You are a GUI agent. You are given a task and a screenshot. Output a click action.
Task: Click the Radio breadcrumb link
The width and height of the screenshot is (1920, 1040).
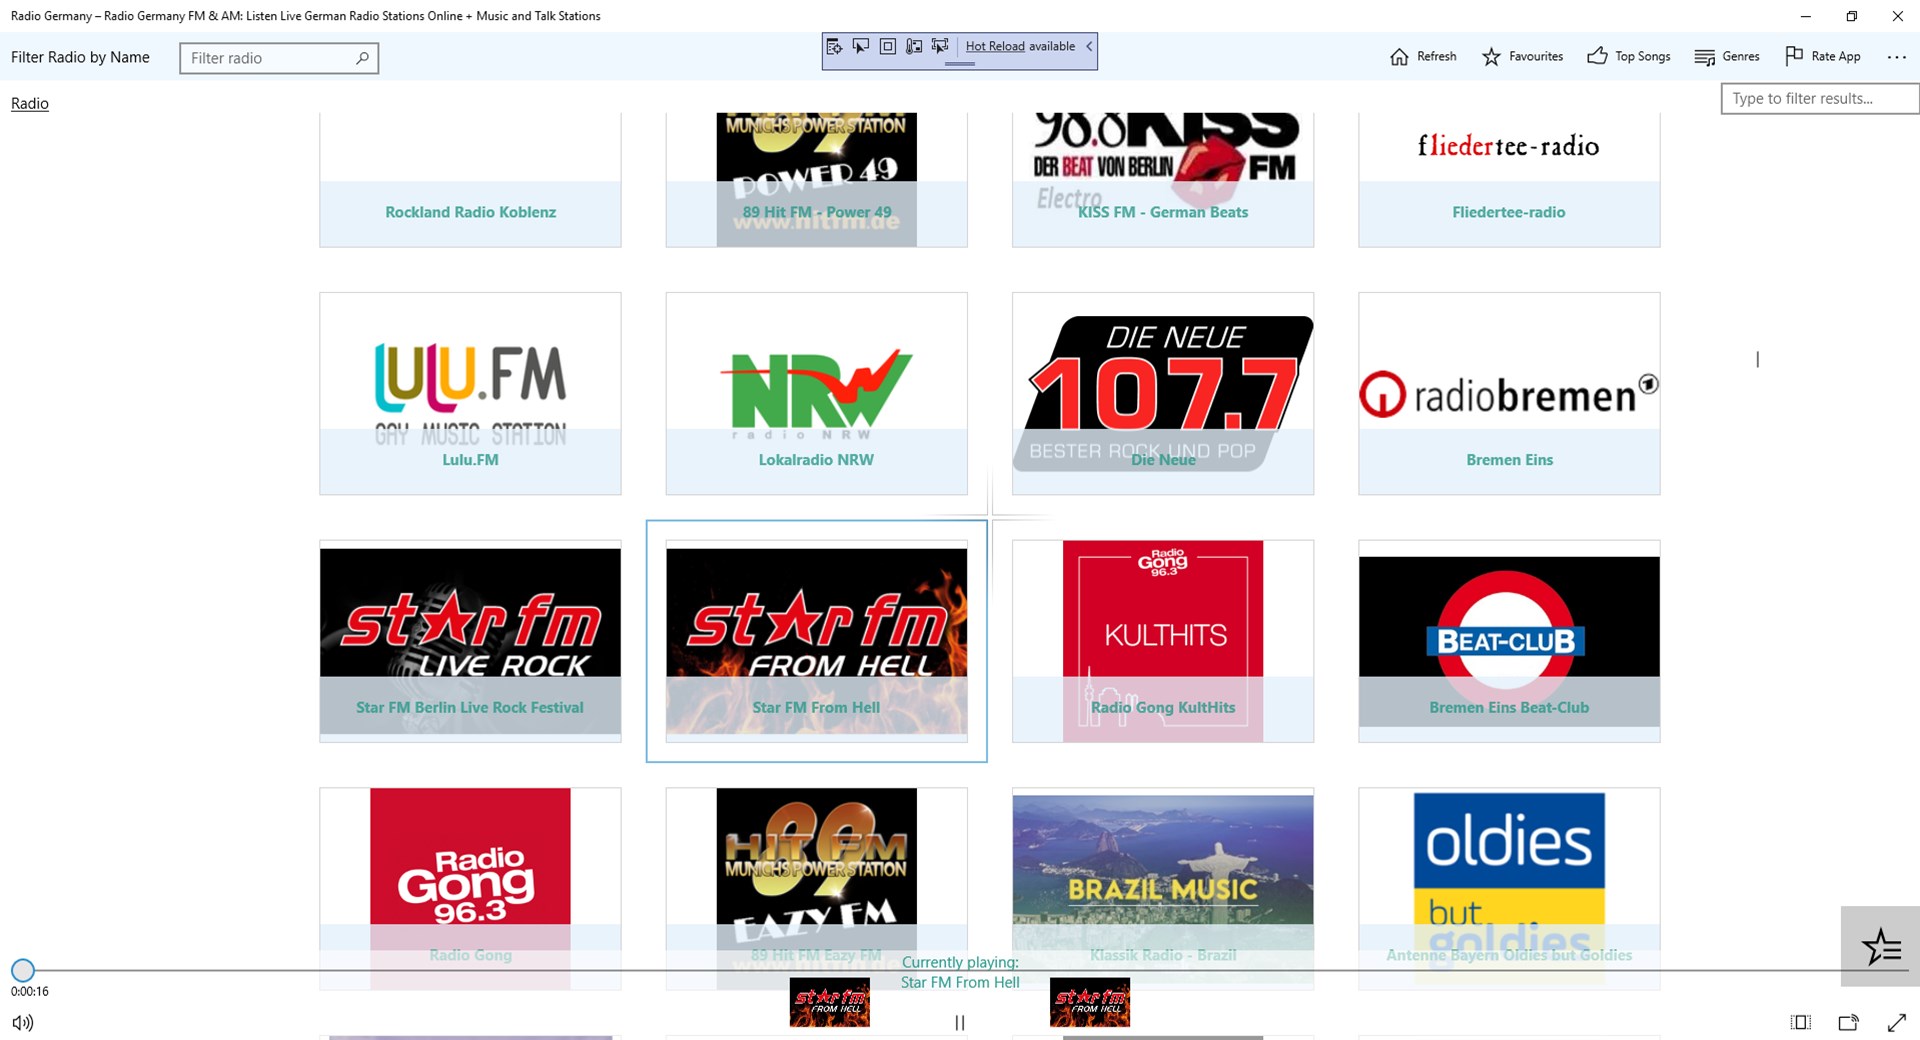pos(30,103)
